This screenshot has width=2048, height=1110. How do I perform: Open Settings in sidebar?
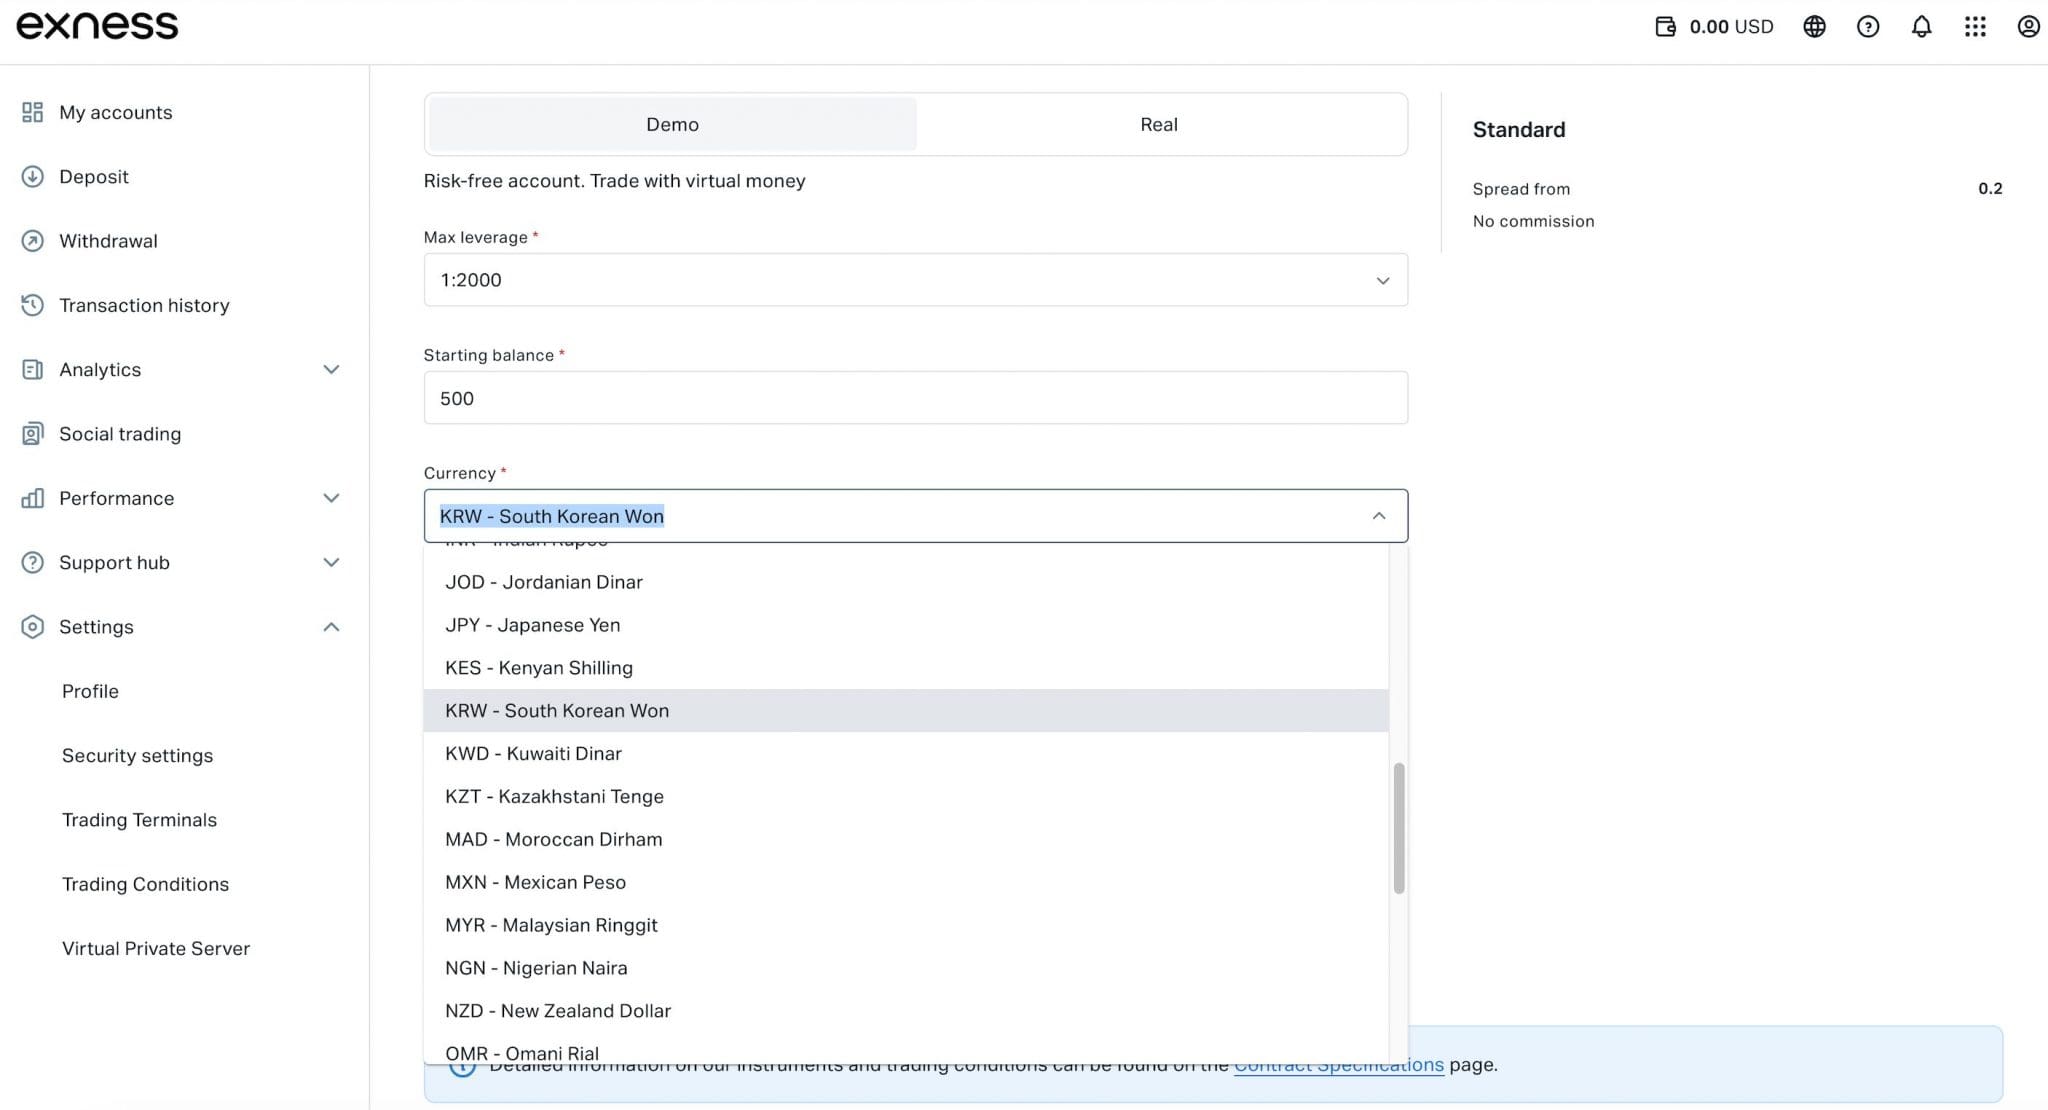96,627
